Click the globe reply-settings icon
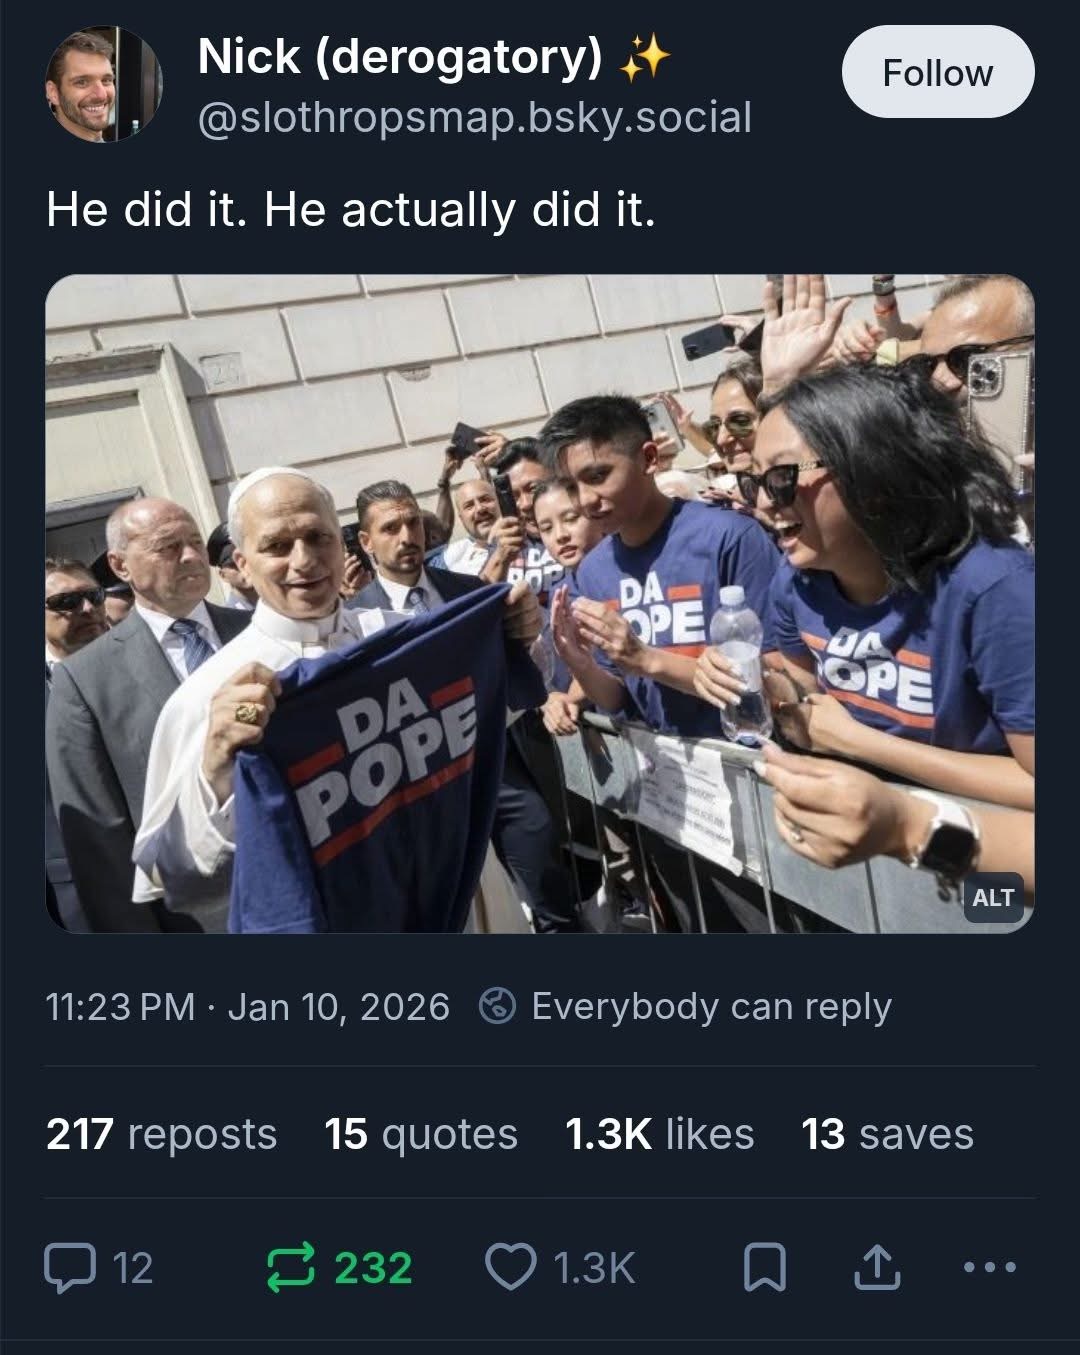 coord(497,1006)
